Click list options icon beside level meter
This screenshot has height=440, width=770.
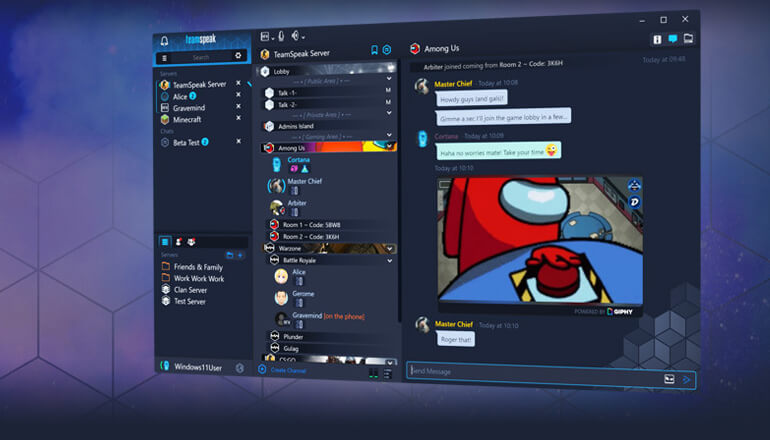(387, 374)
